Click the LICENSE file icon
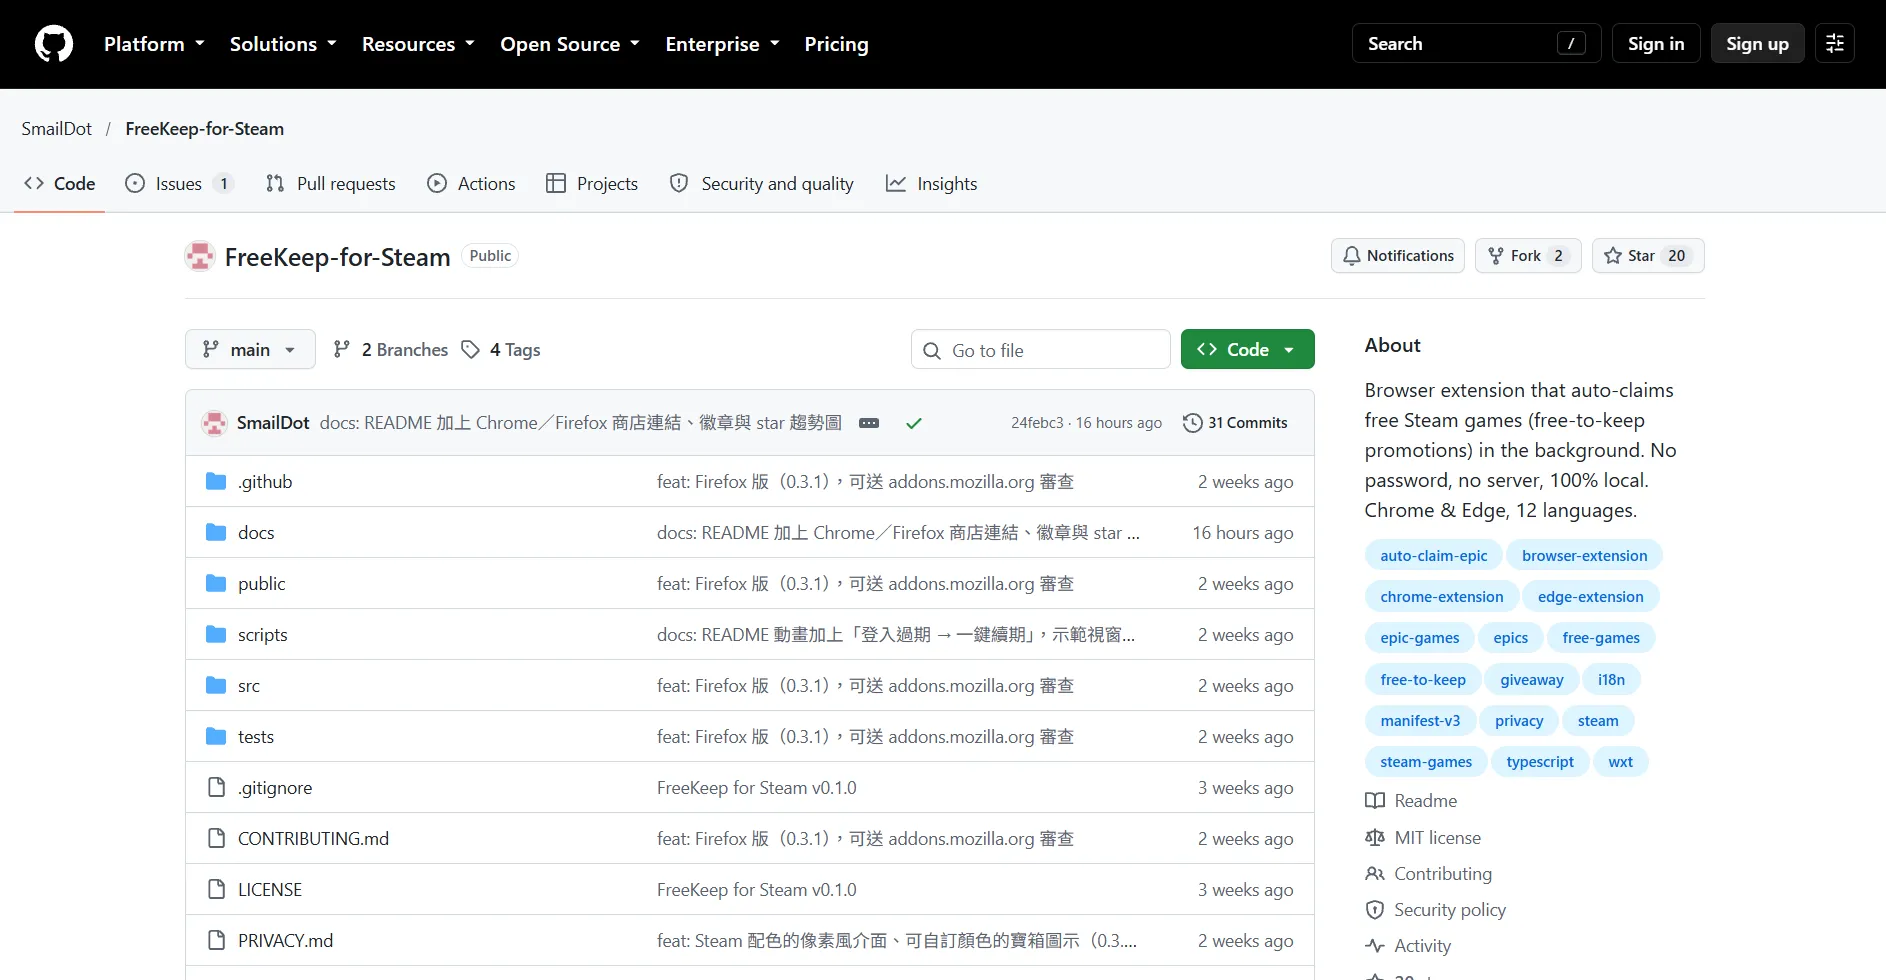Viewport: 1886px width, 980px height. point(216,889)
